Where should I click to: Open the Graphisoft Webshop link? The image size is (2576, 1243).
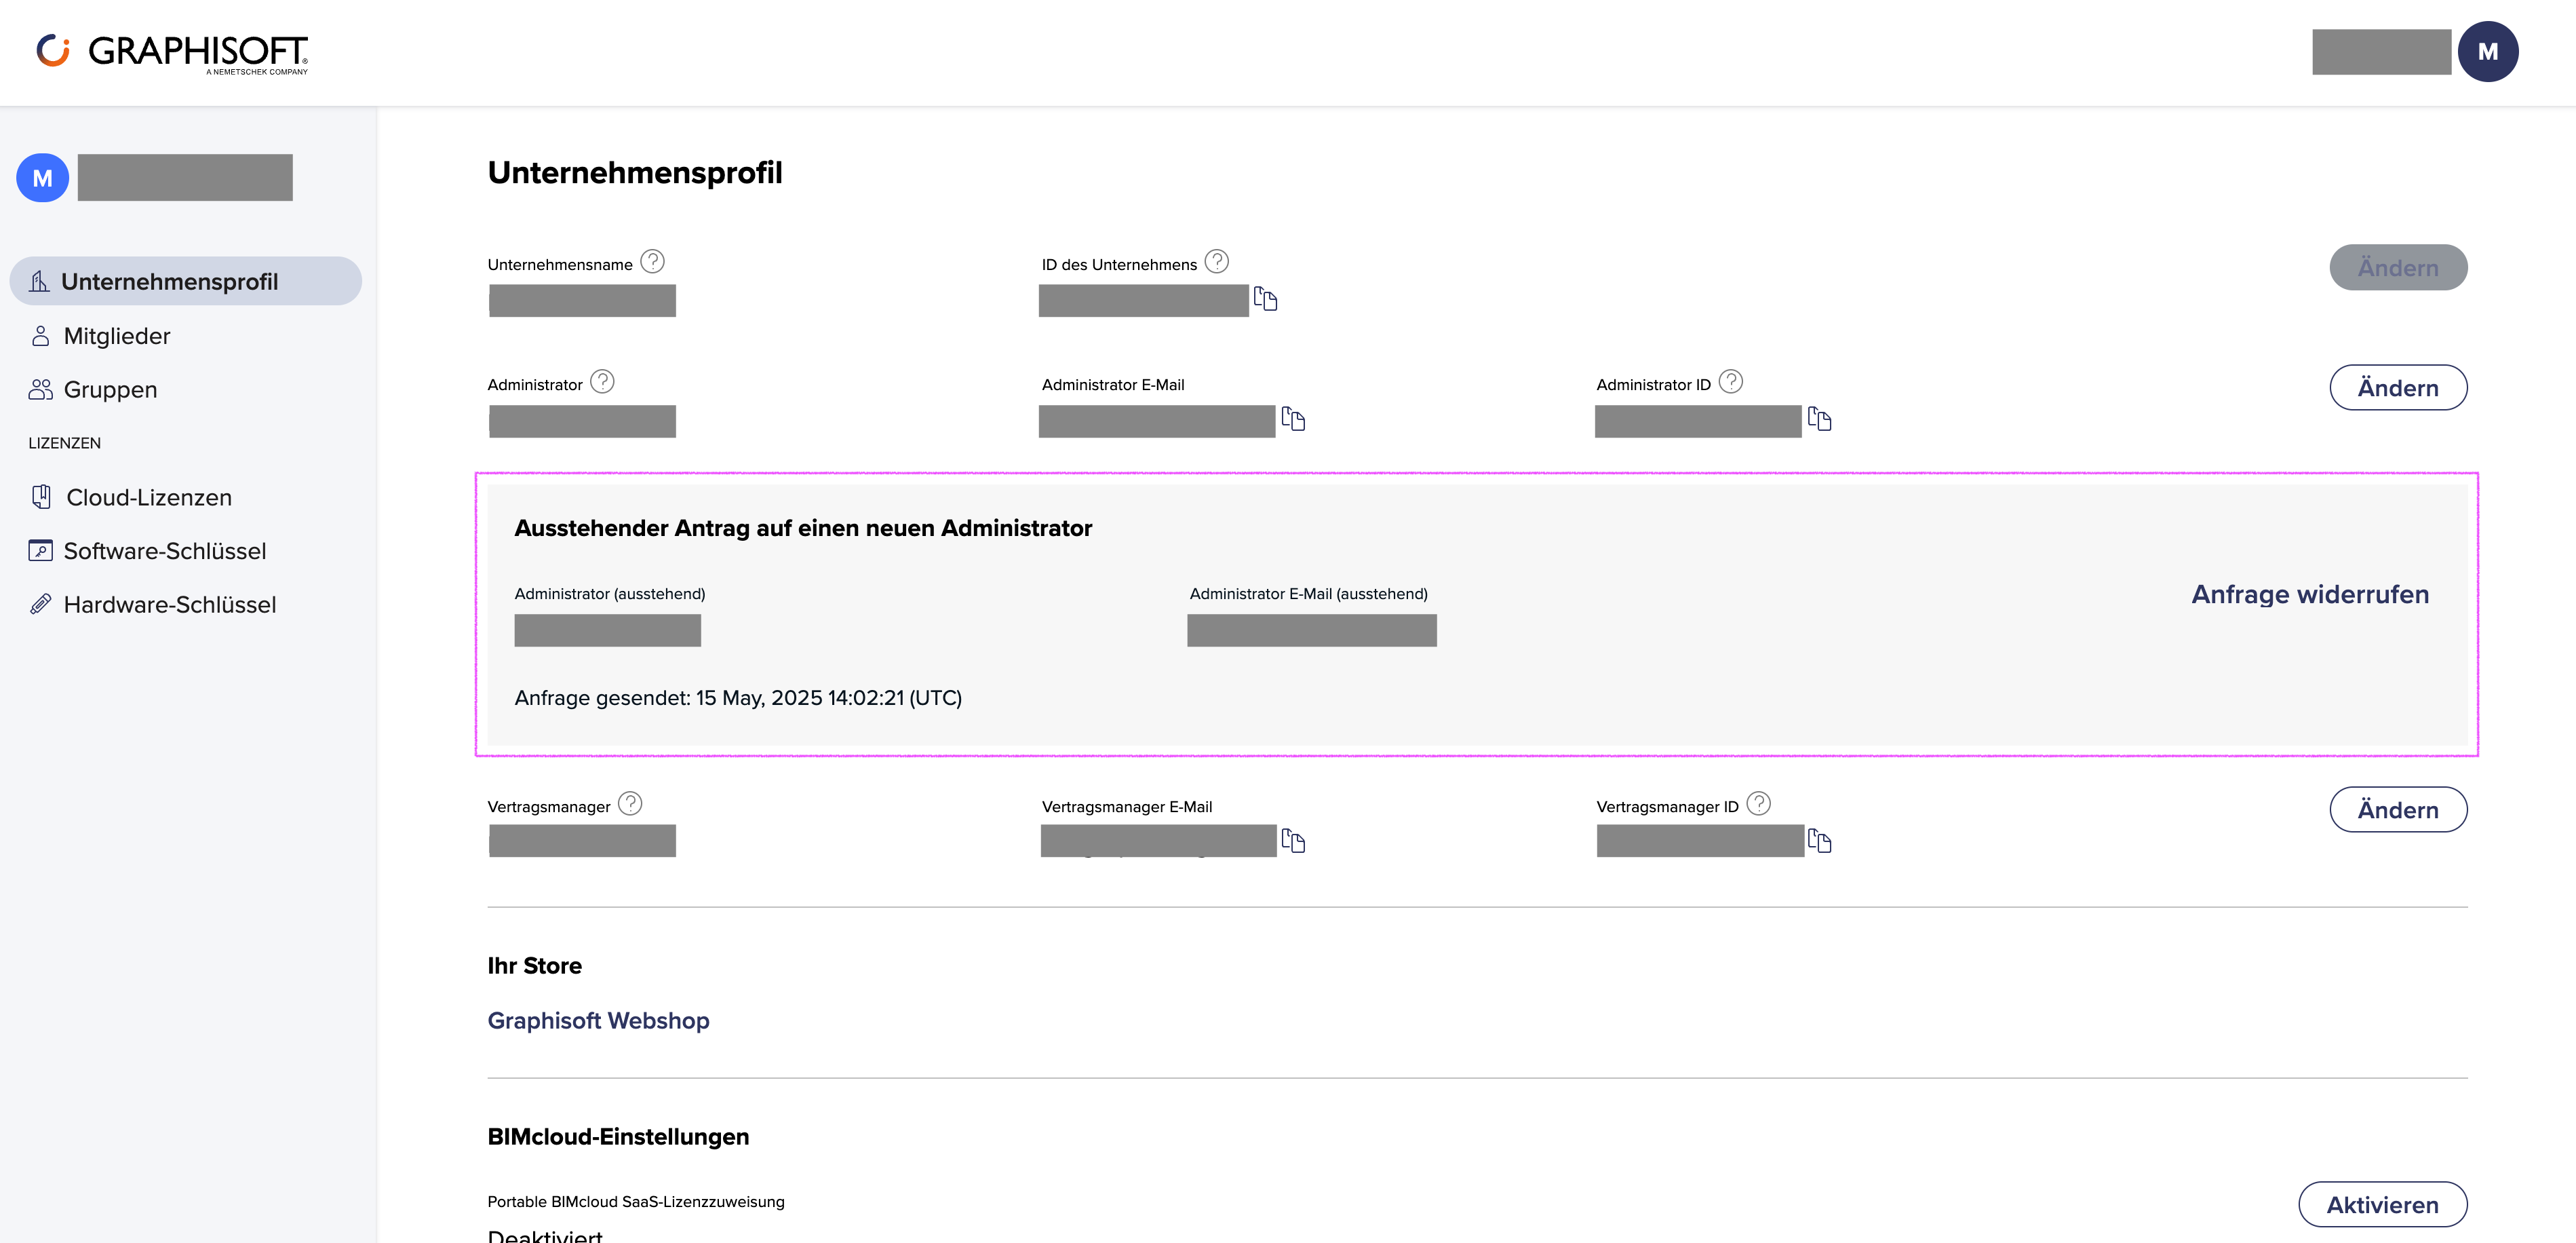[x=598, y=1021]
